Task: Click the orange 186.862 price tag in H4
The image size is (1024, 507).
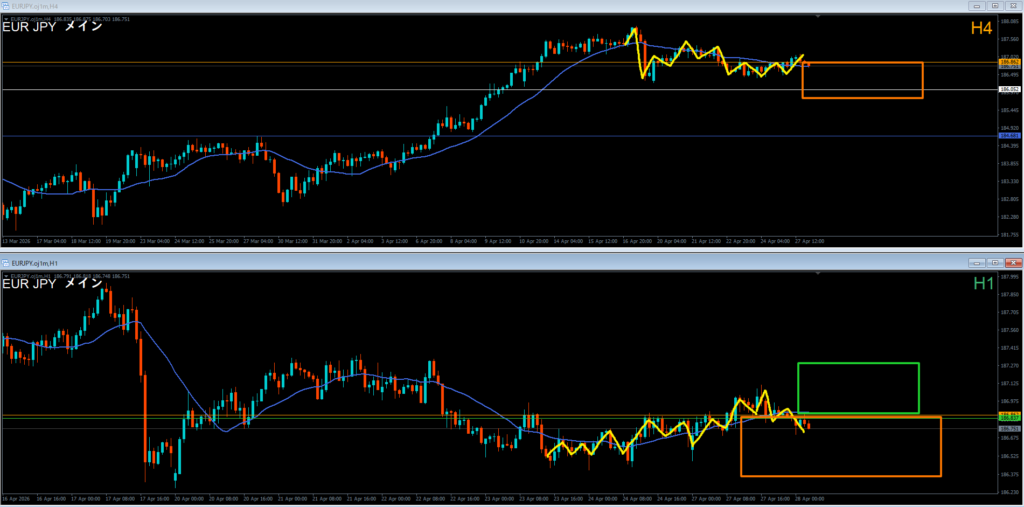Action: [1010, 61]
